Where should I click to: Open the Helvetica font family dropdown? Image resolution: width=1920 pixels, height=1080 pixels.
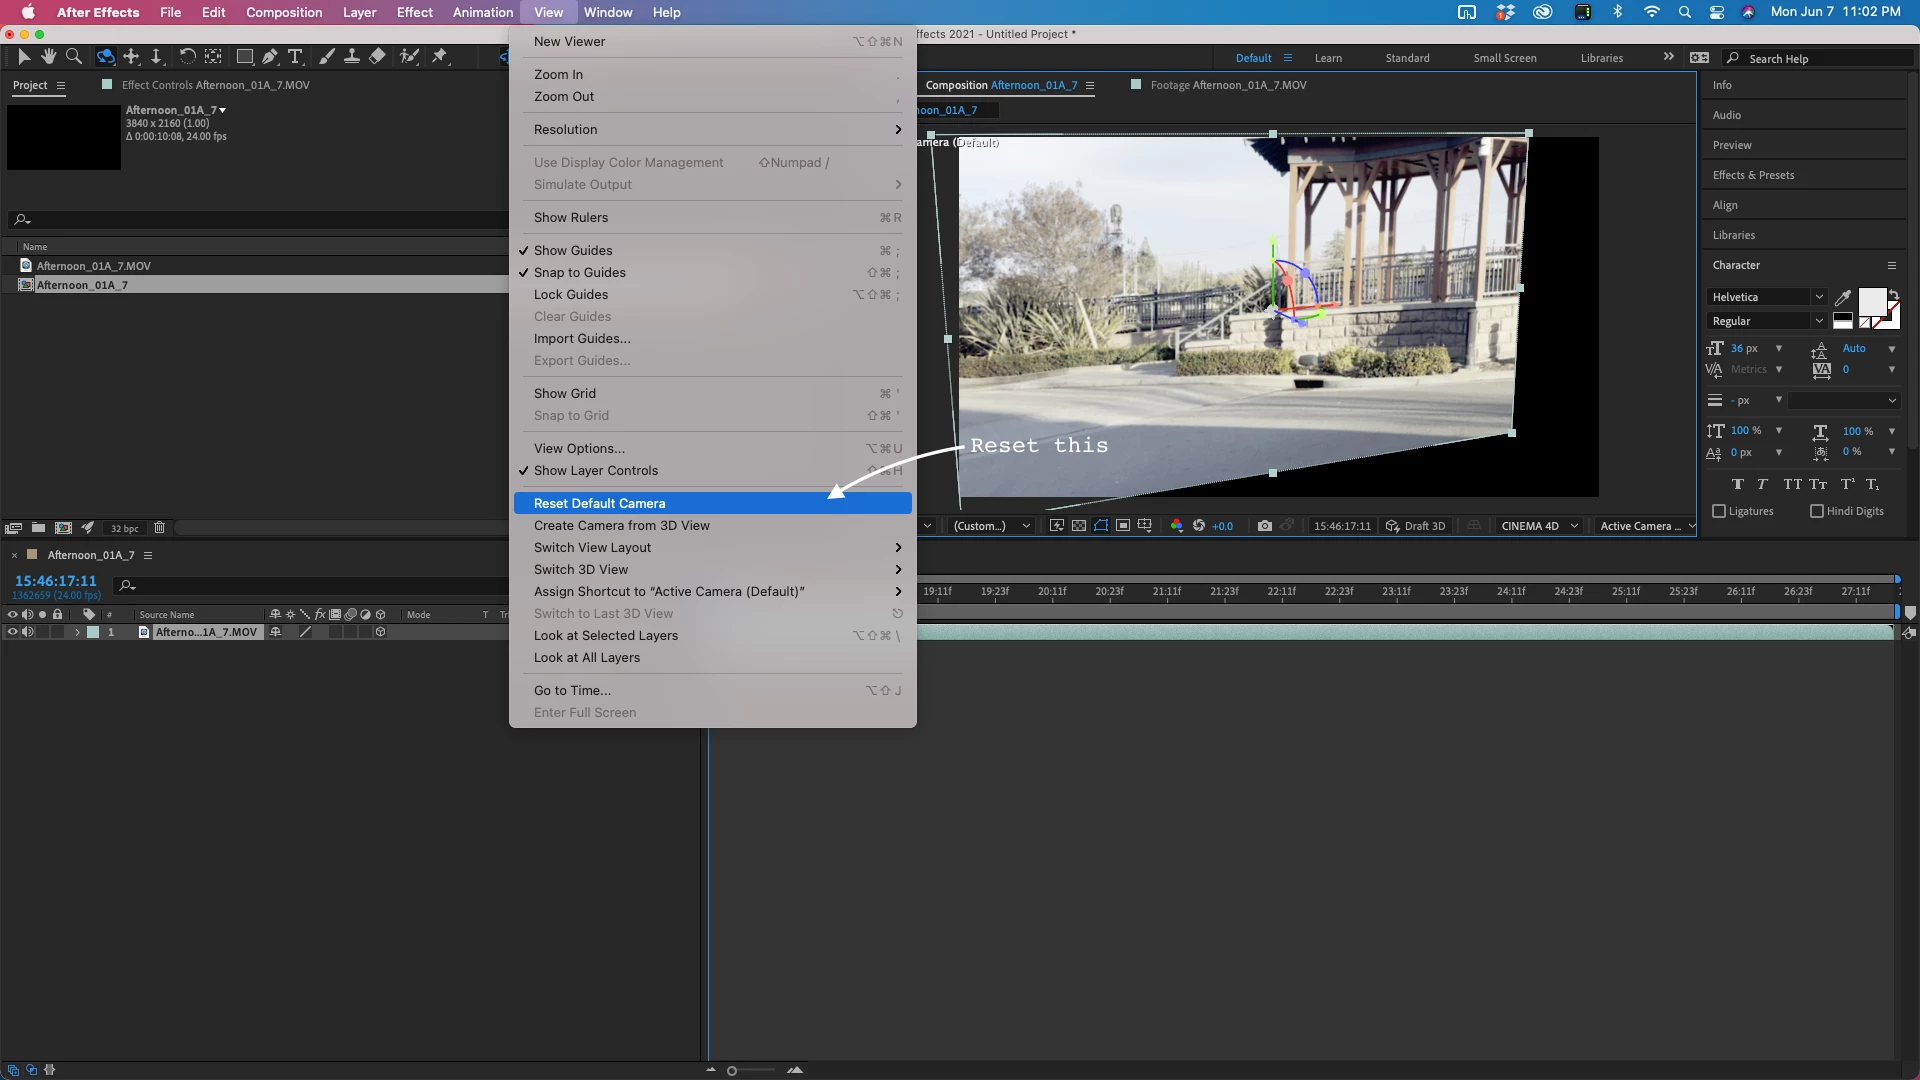tap(1818, 297)
